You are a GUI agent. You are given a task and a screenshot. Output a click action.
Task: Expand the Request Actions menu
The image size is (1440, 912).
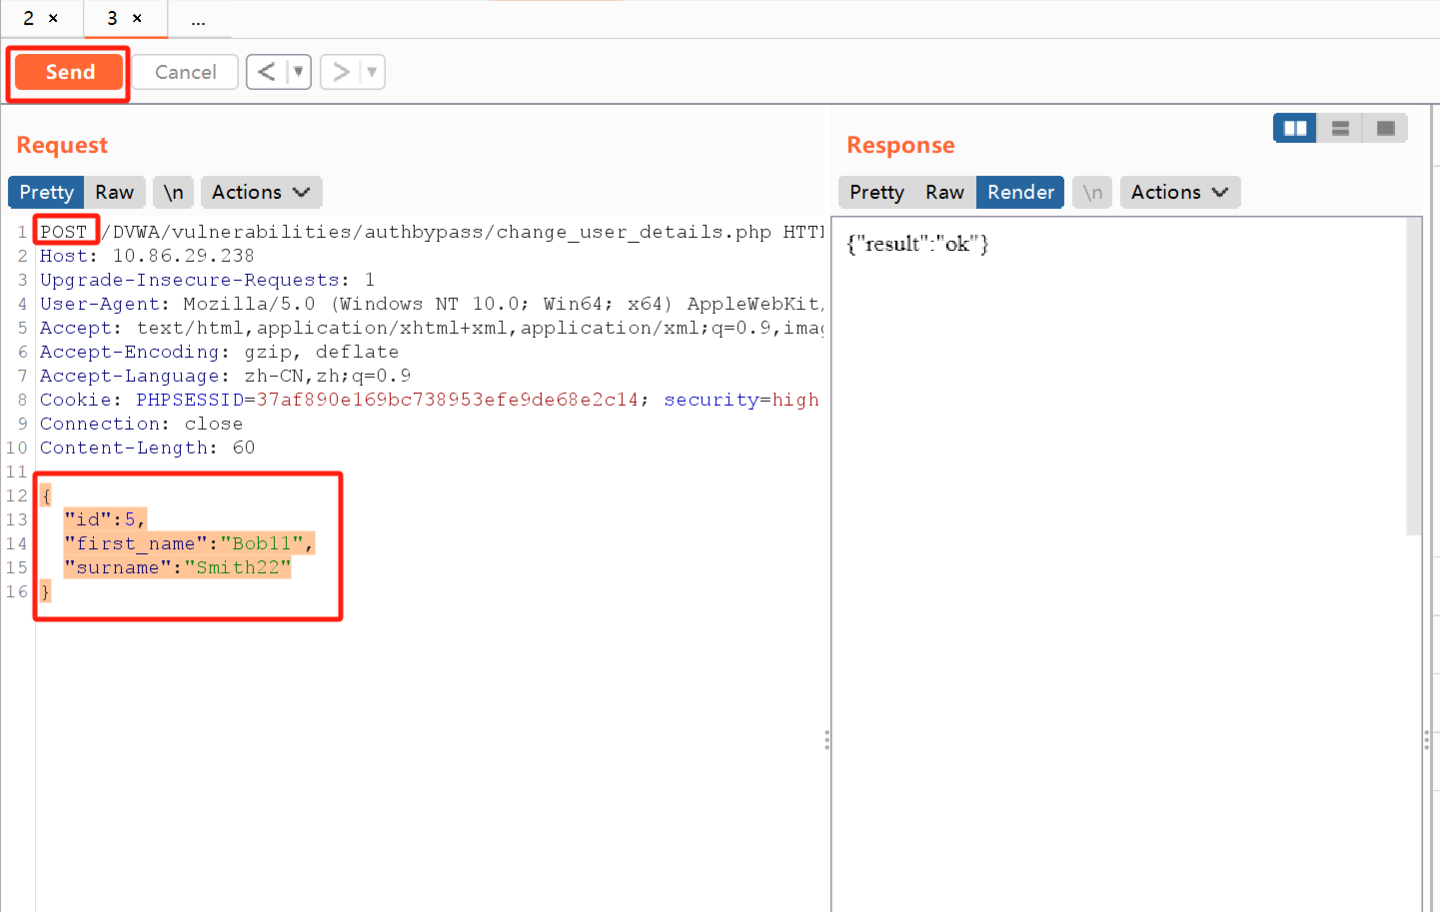(x=260, y=192)
